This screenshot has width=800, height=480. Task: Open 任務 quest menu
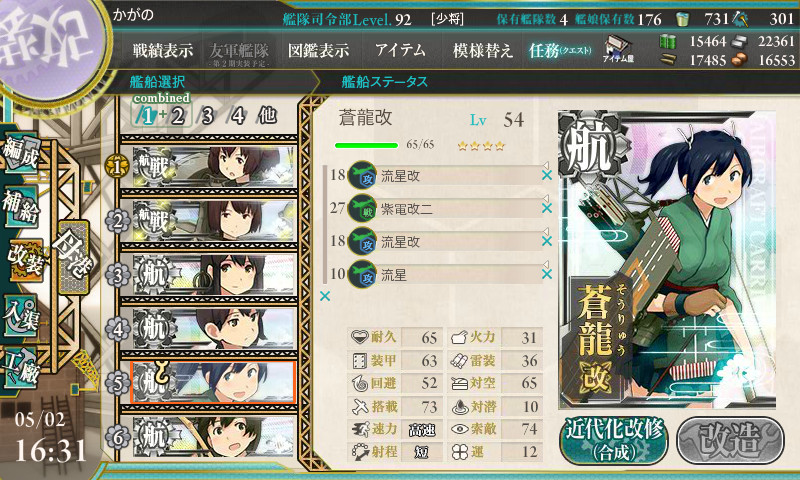(x=560, y=50)
